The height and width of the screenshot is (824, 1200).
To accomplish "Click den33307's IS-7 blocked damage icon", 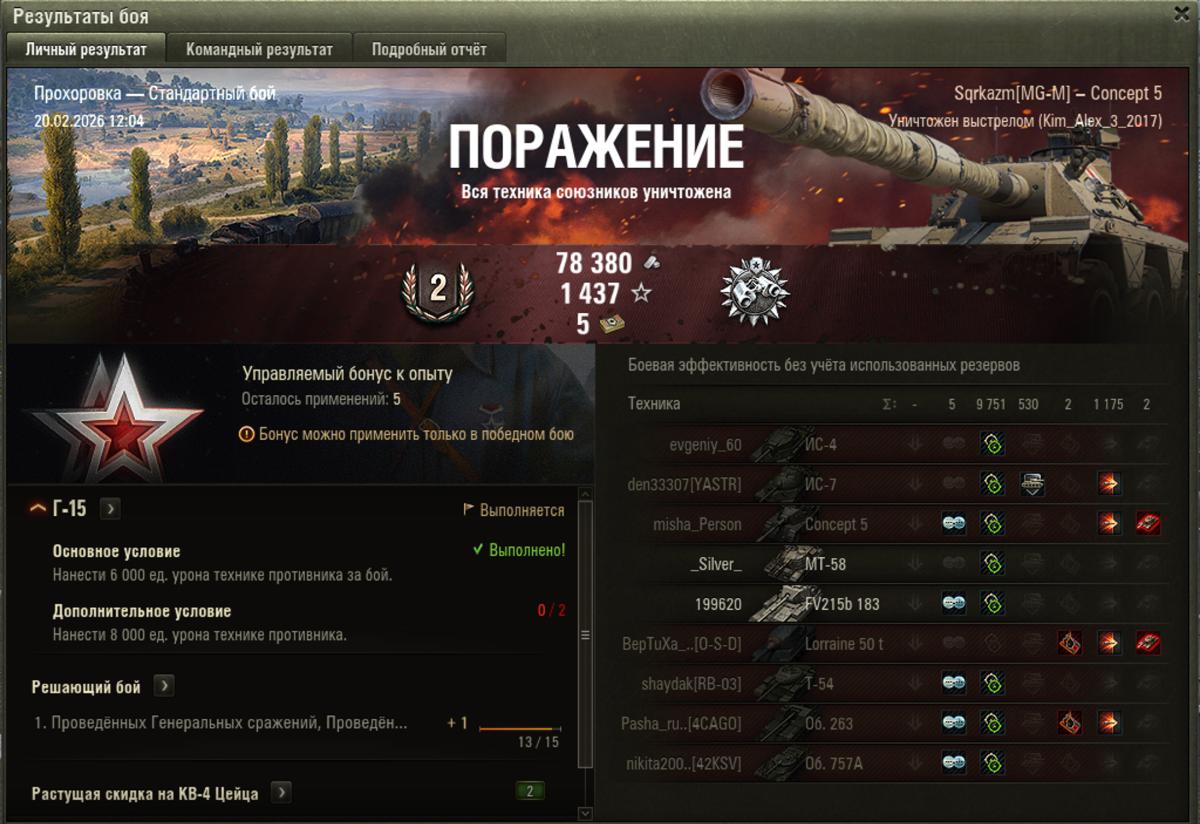I will pos(1032,484).
